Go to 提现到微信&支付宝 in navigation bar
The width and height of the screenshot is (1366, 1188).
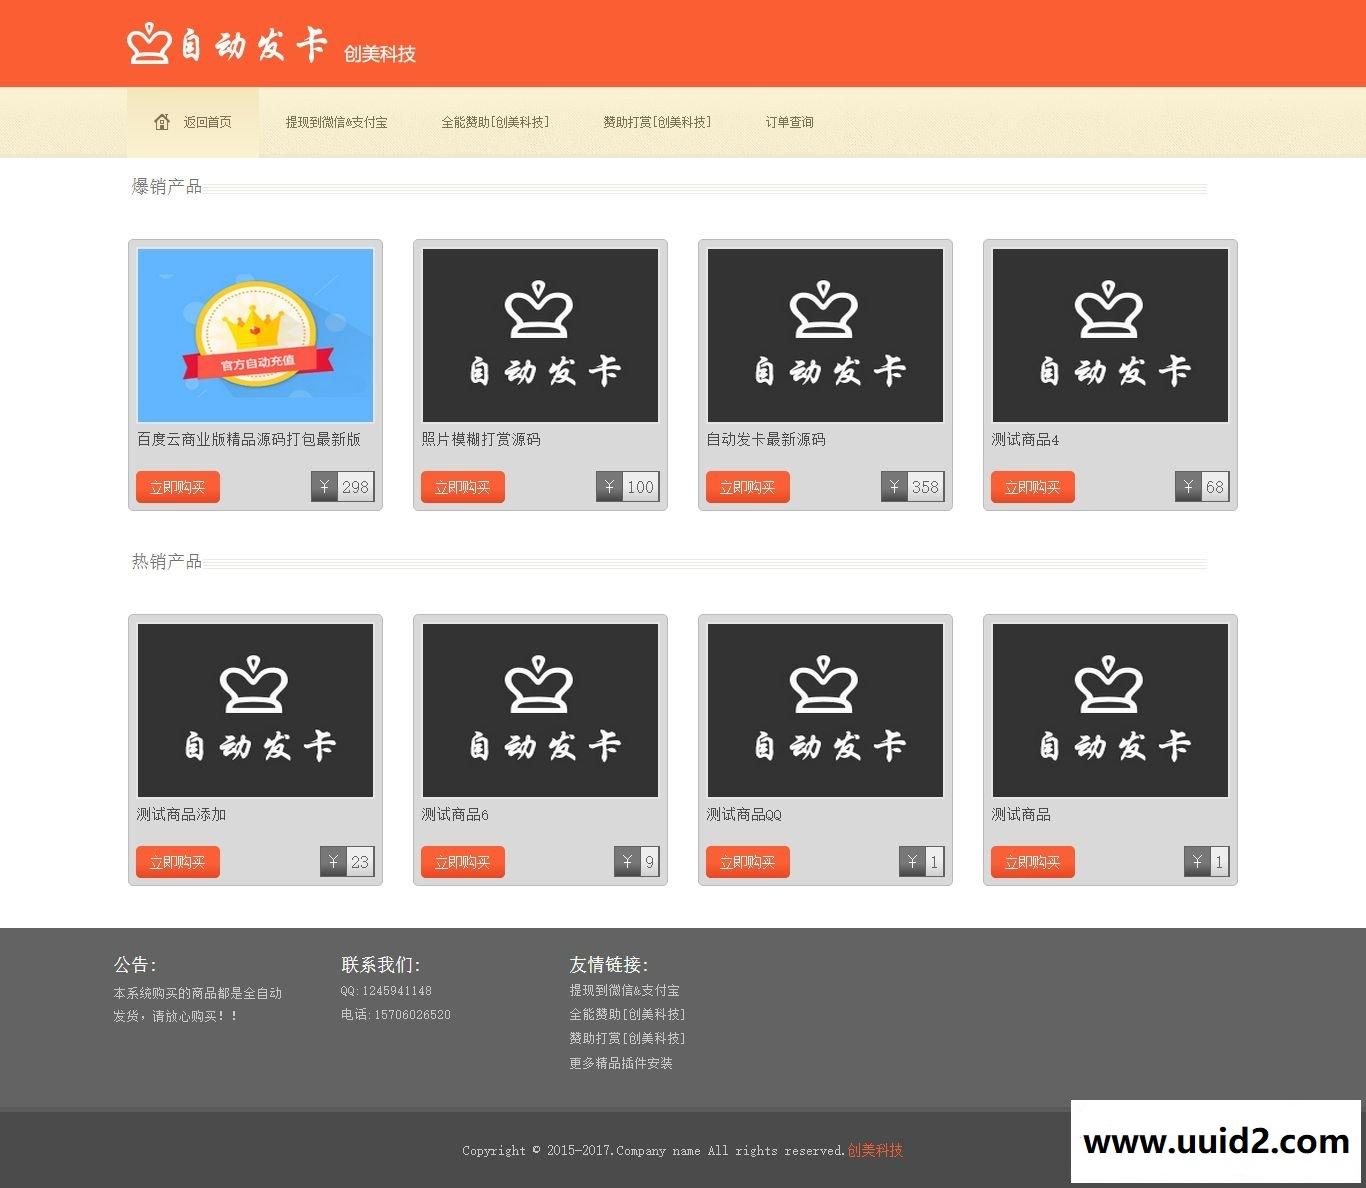336,122
